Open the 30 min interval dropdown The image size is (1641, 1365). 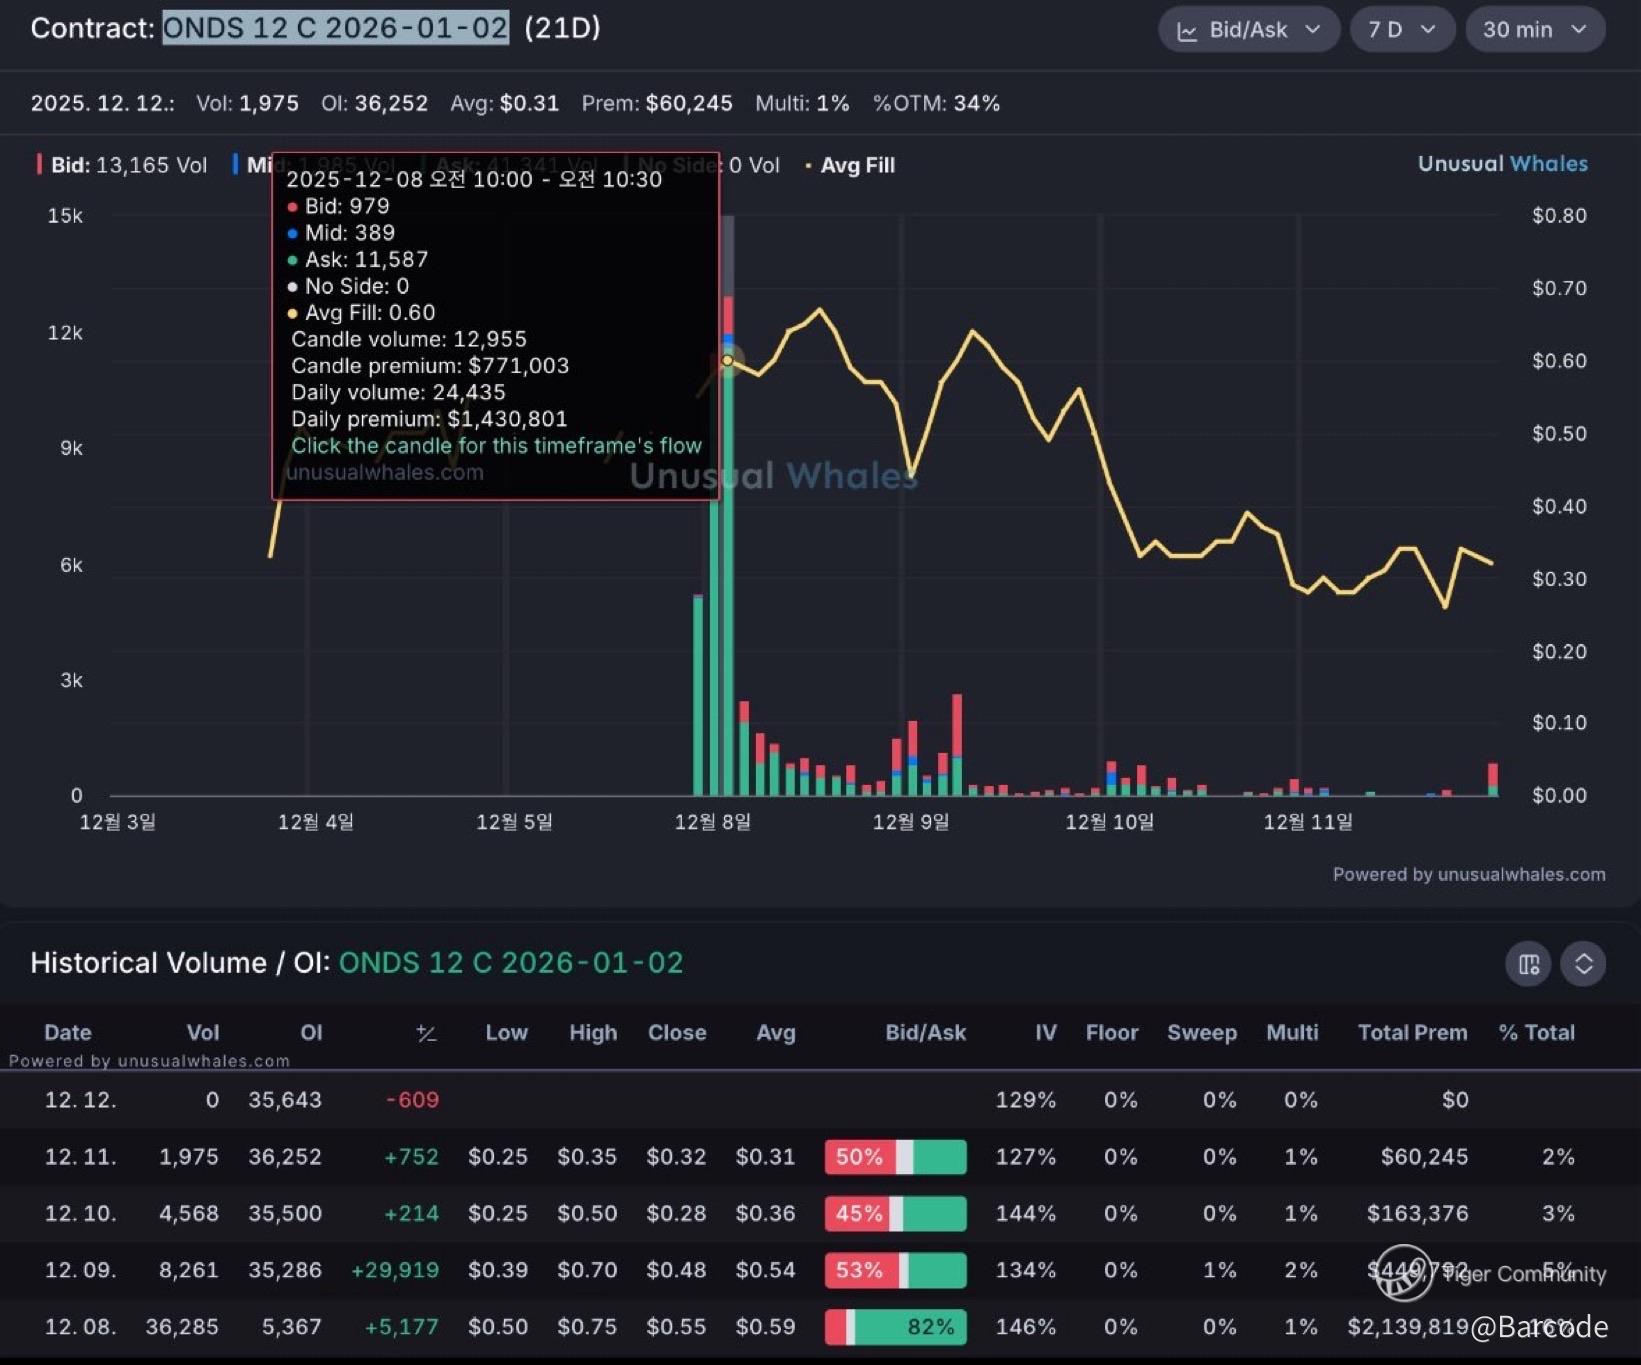pos(1534,30)
